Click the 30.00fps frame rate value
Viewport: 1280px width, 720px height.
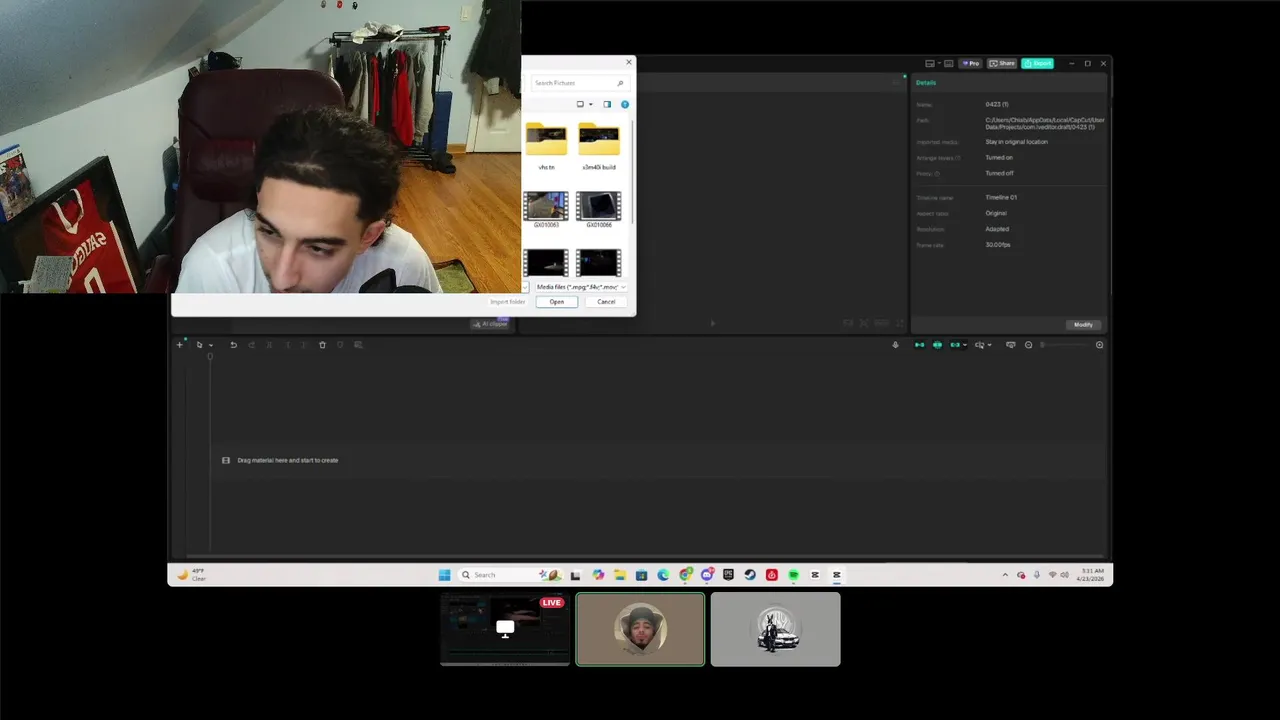pyautogui.click(x=998, y=245)
